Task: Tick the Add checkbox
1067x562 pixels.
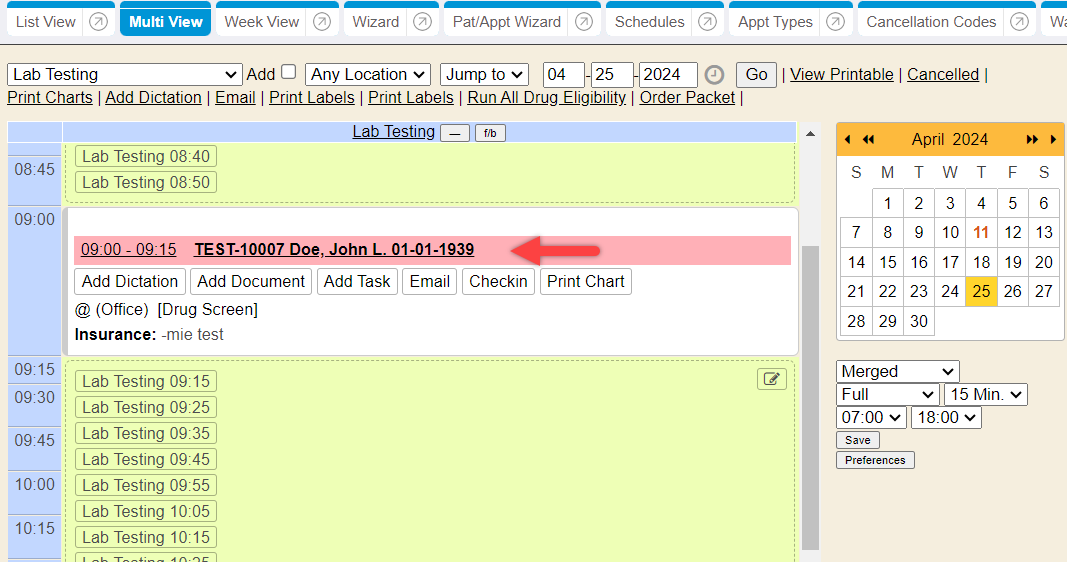Action: (288, 72)
